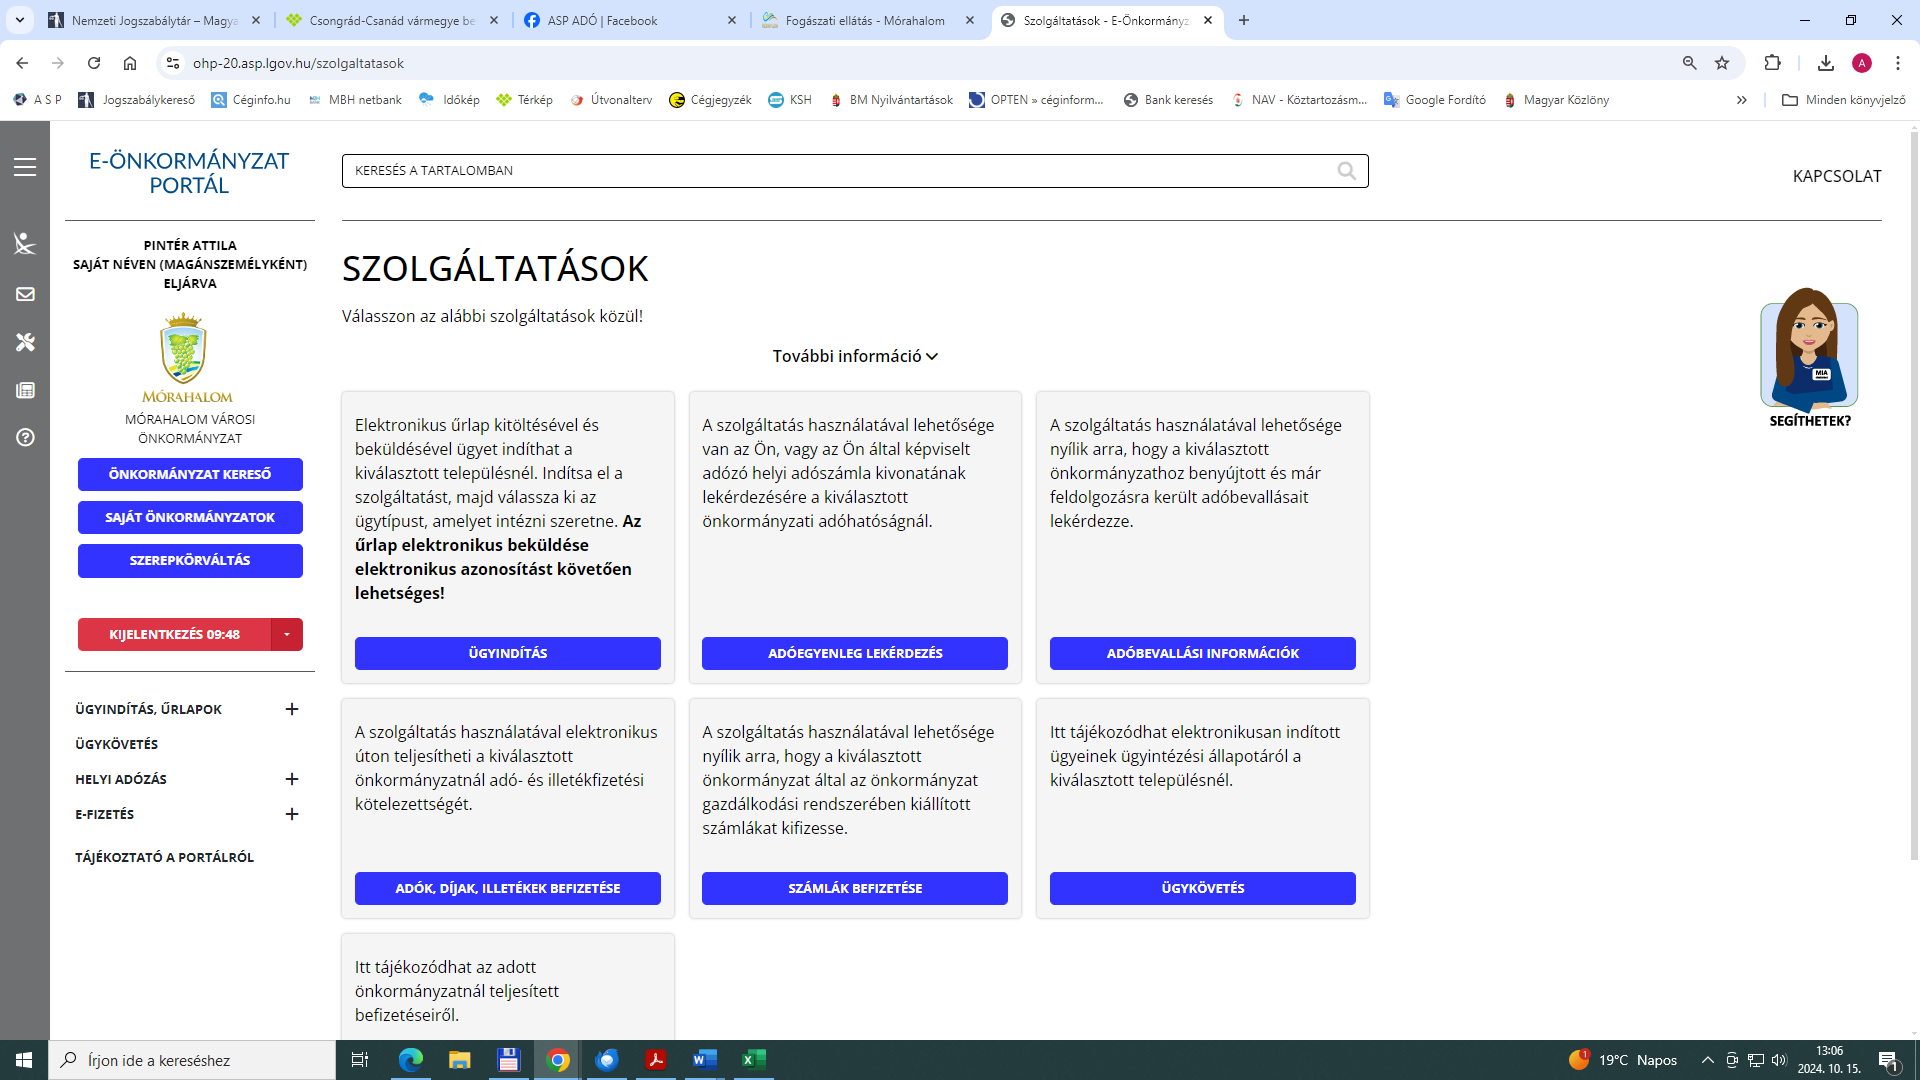Switch to Nemzeti Jogszabálytár tab
The image size is (1920, 1080).
coord(153,20)
